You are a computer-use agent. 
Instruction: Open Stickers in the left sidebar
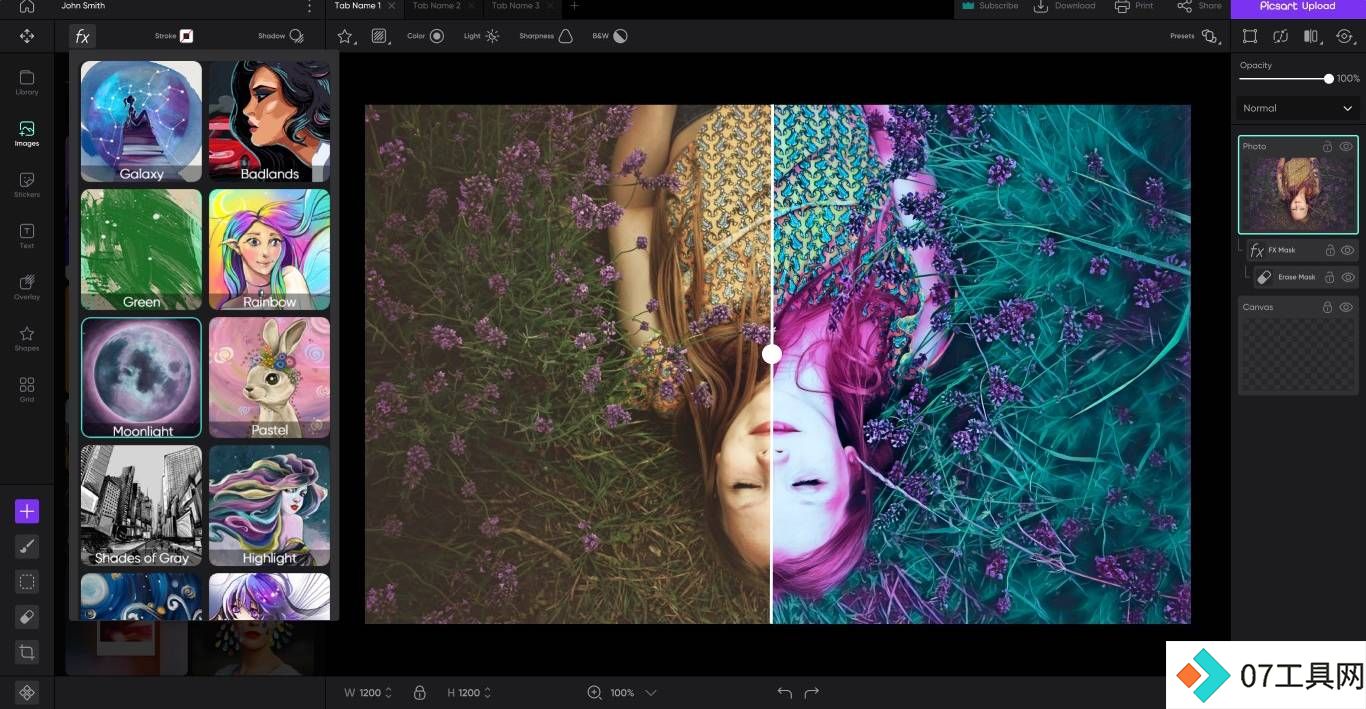tap(27, 185)
